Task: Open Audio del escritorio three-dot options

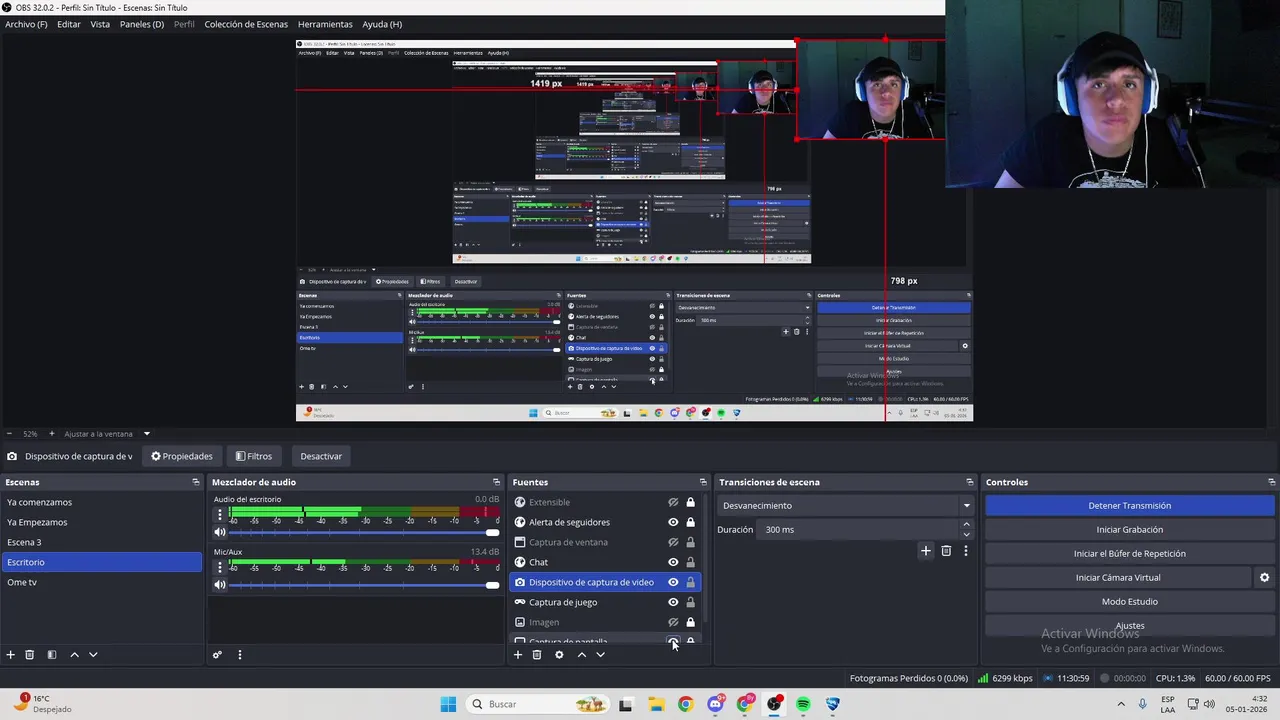Action: coord(220,515)
